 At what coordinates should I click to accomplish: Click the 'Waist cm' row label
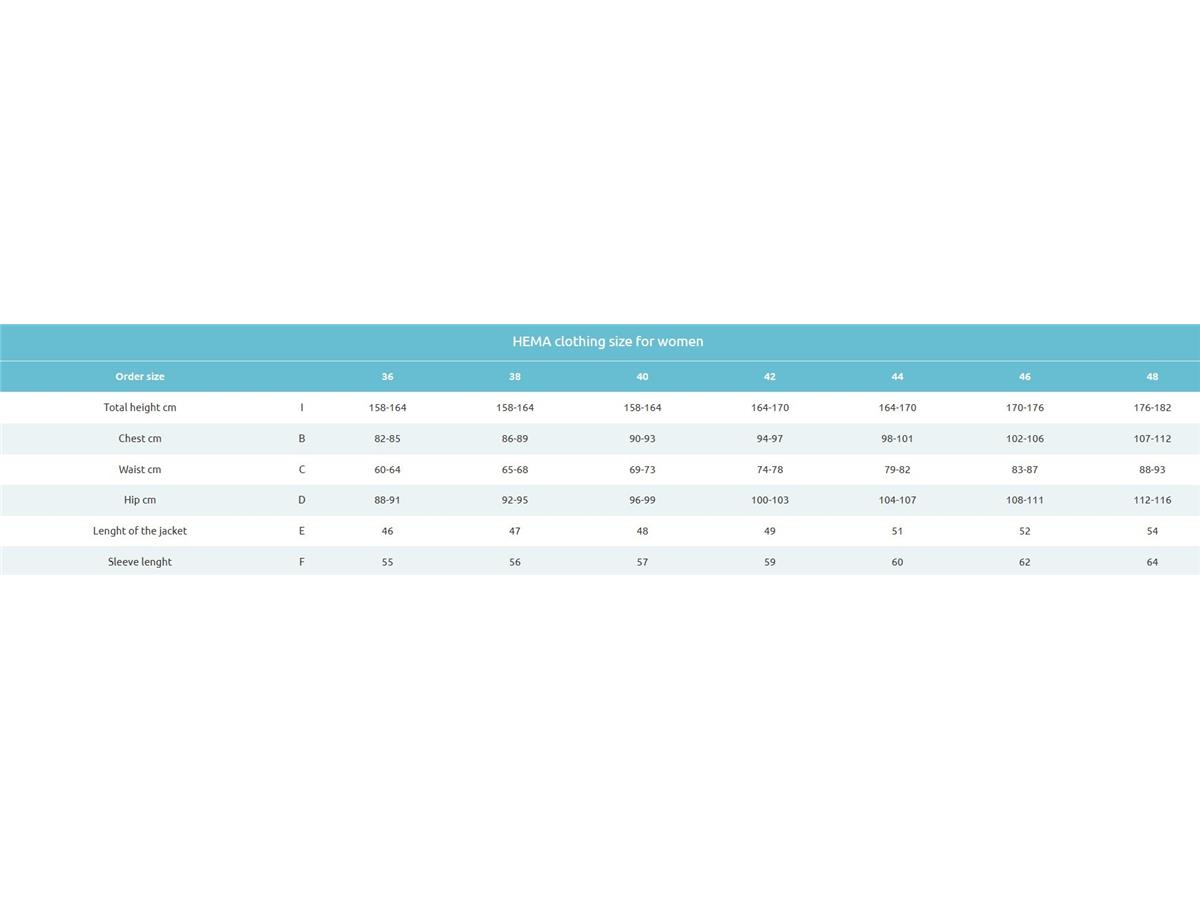(140, 470)
